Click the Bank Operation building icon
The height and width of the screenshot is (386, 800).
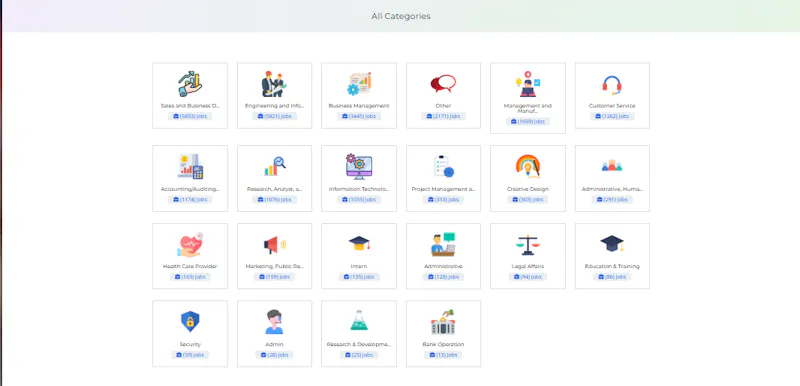tap(443, 322)
